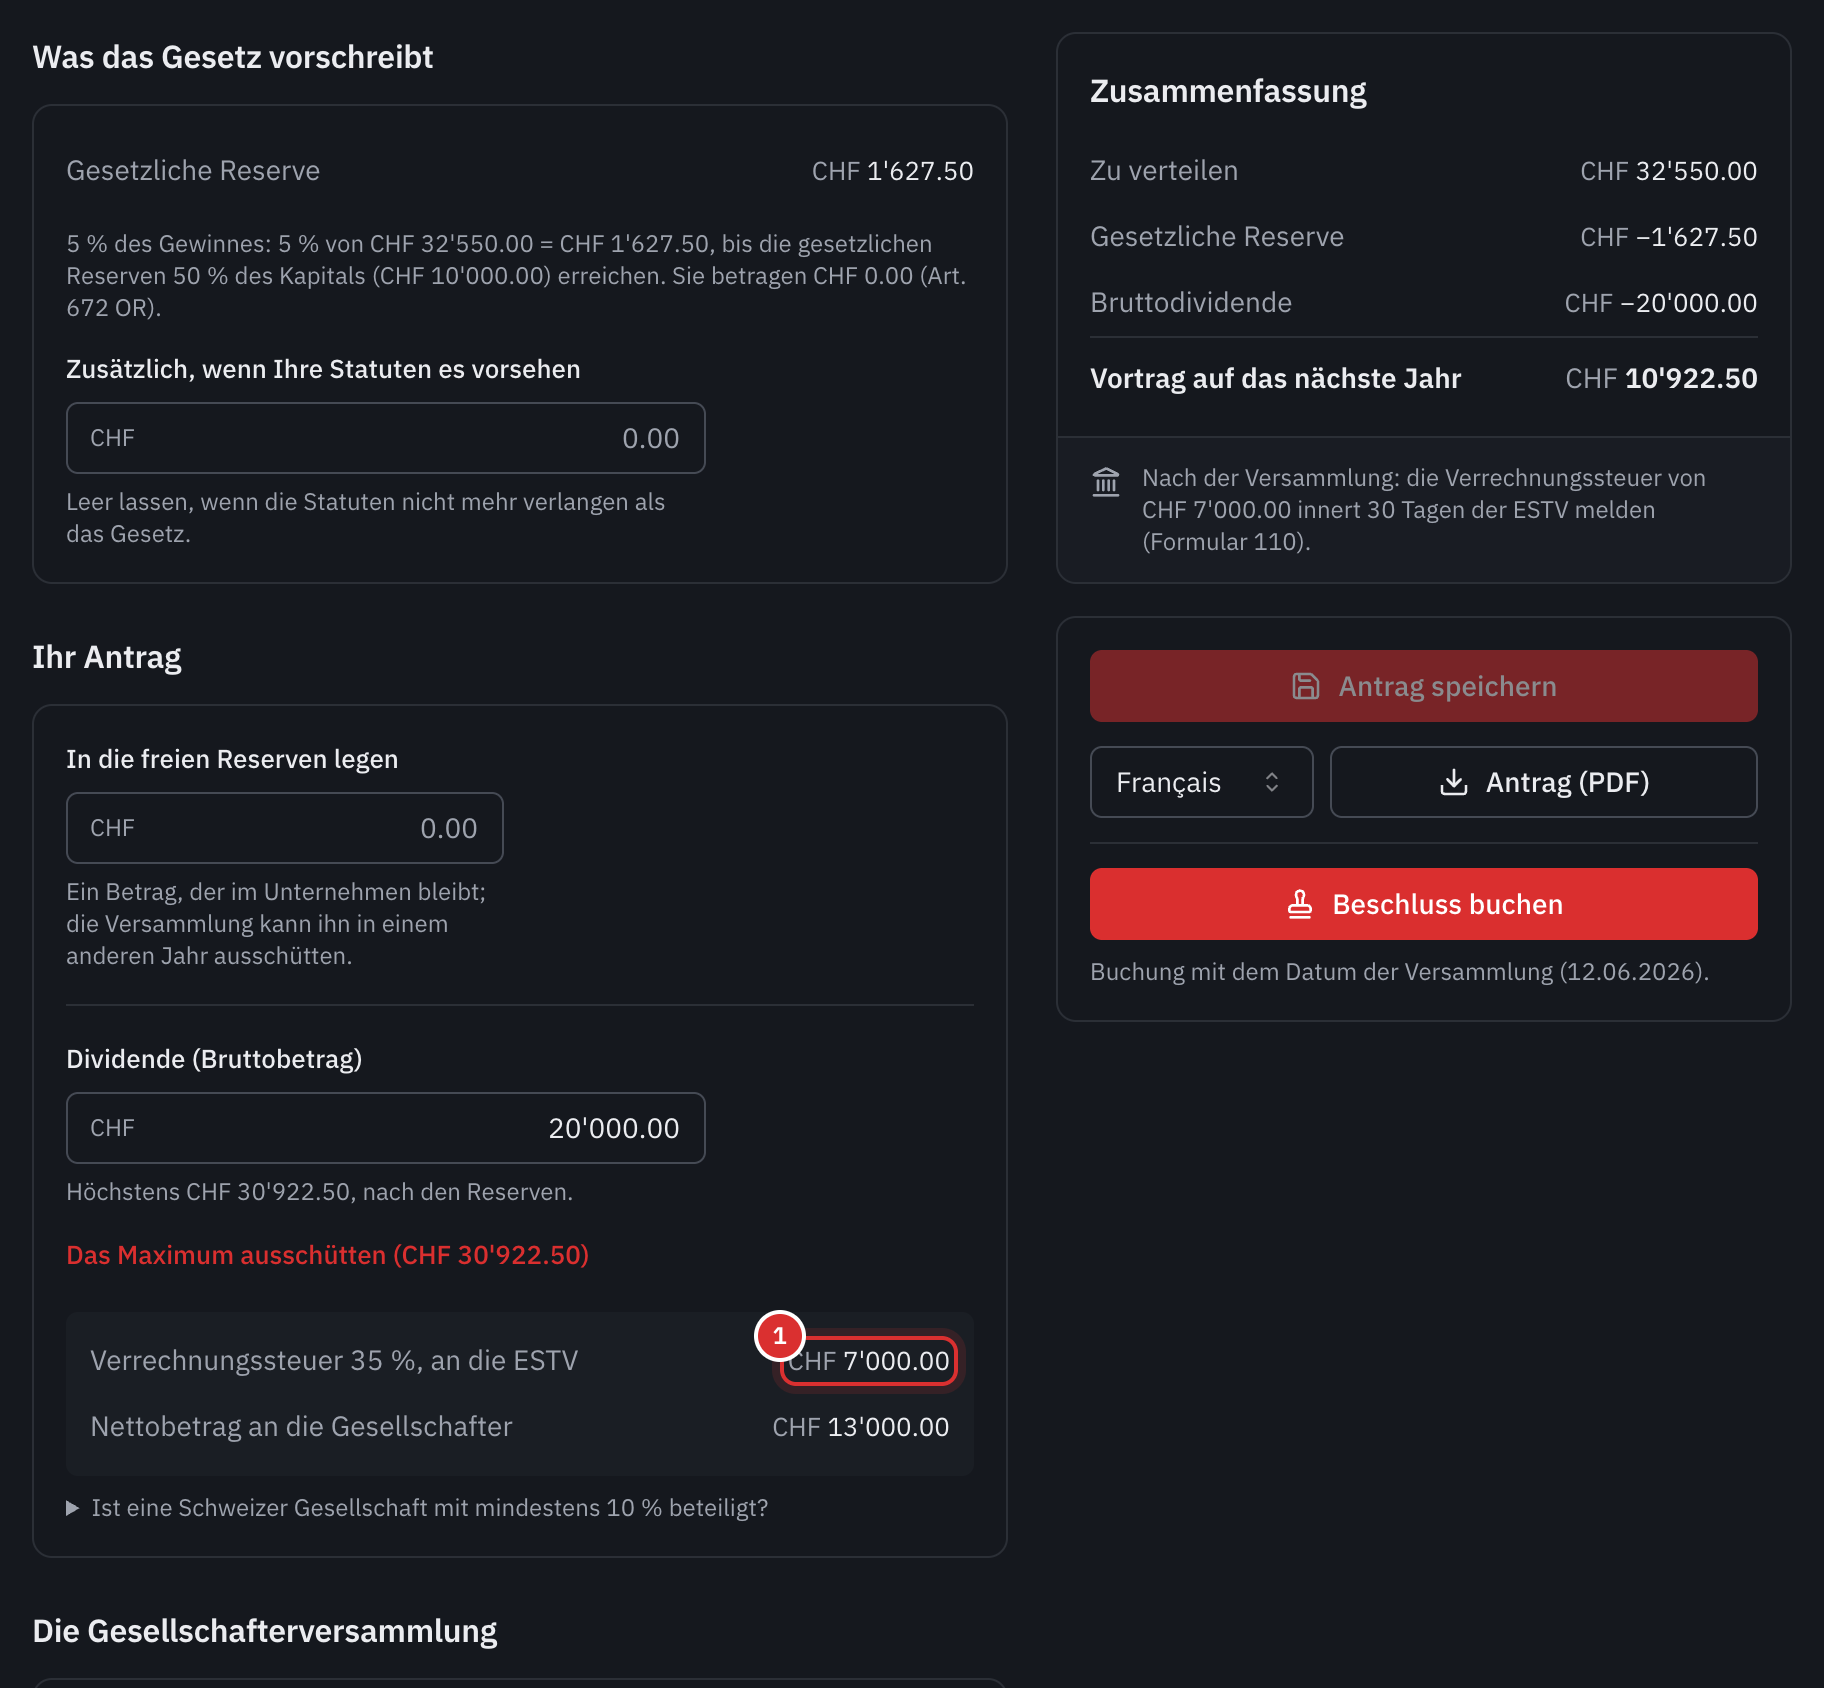Download the Antrag (PDF)
This screenshot has width=1824, height=1688.
[1543, 782]
